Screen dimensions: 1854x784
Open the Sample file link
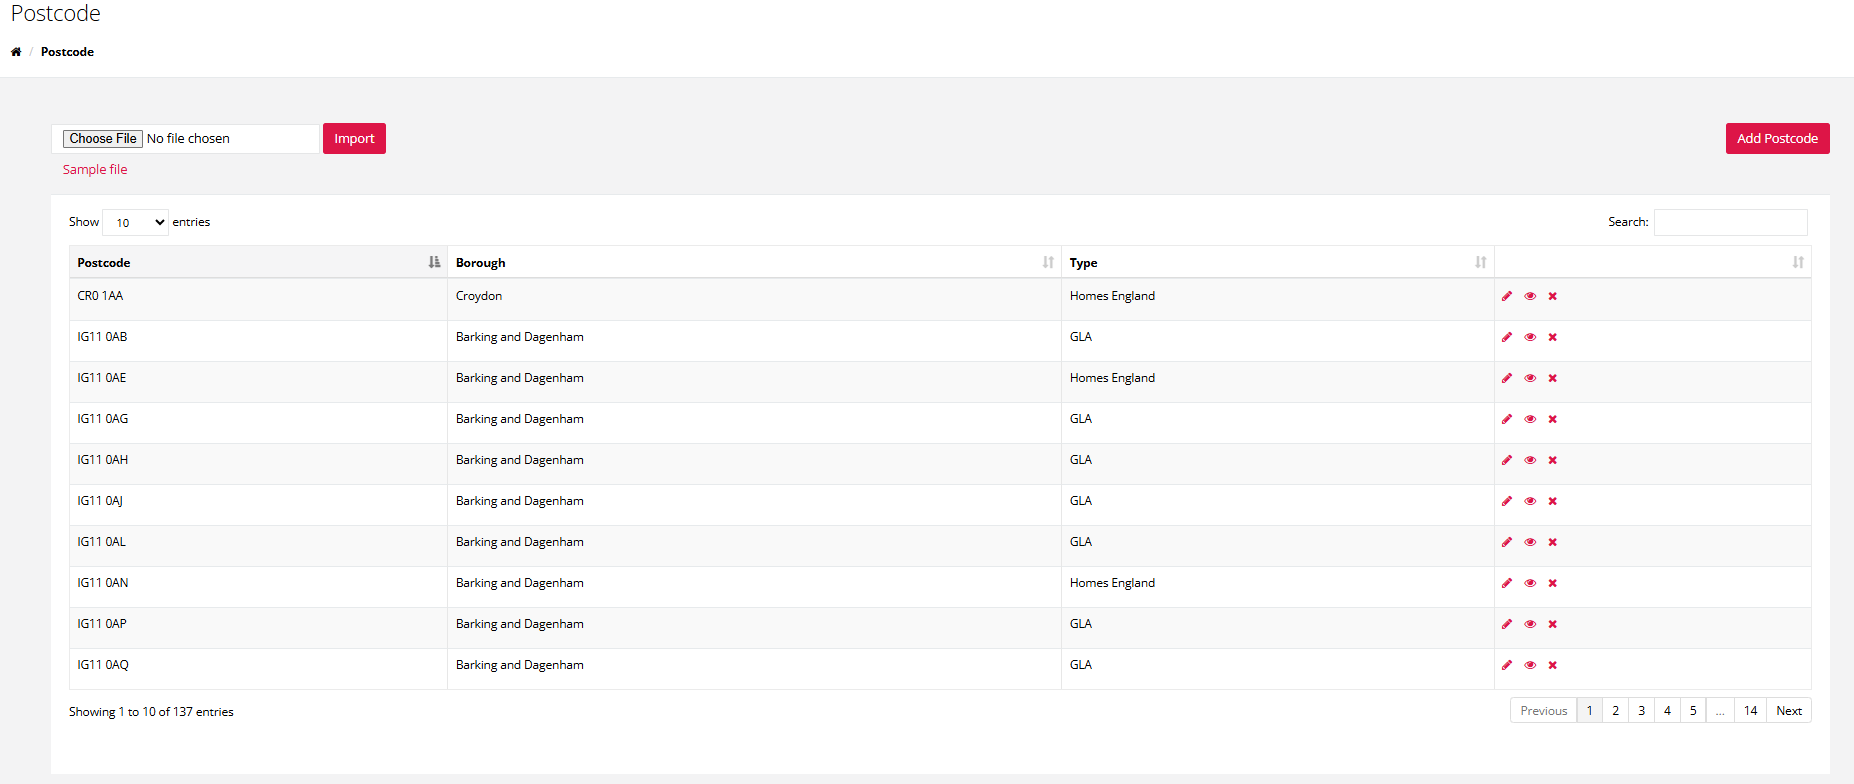pos(95,170)
